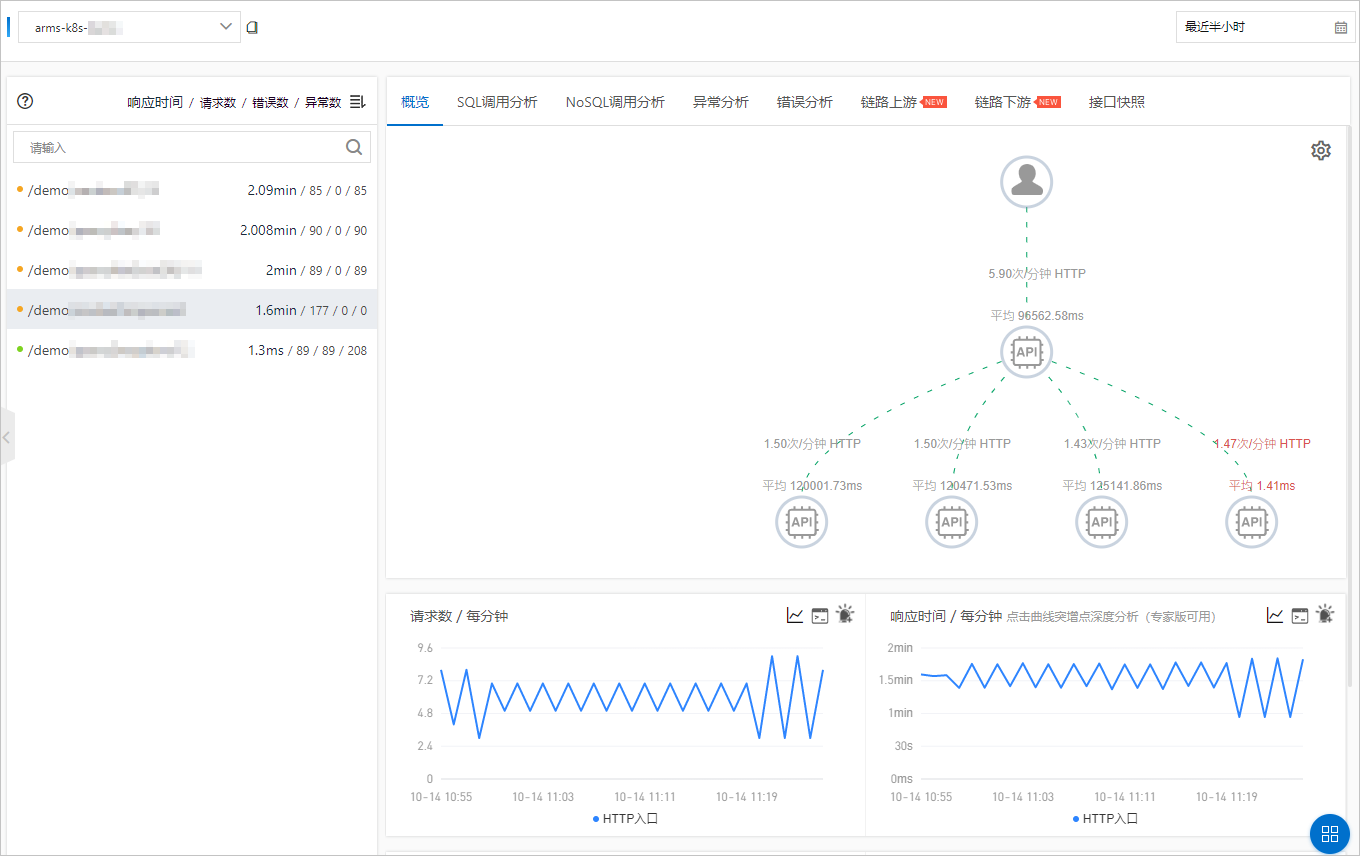The image size is (1360, 856).
Task: Select the /demo interface with 1.3ms response
Action: click(192, 350)
